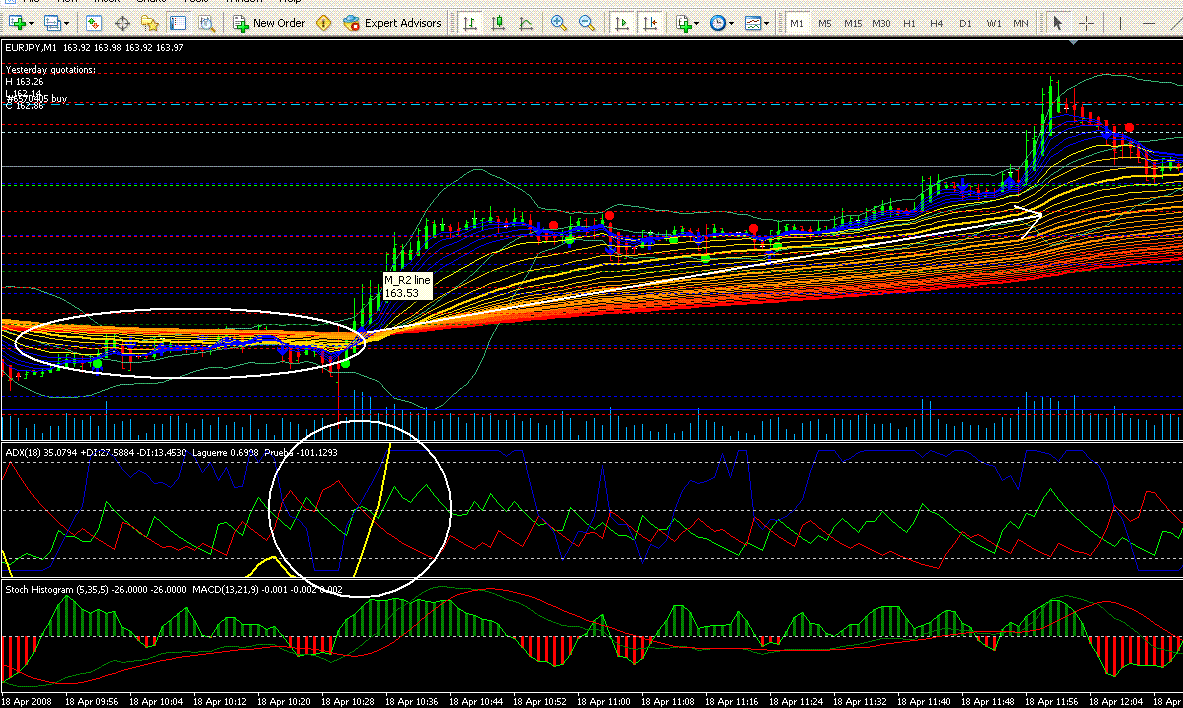Zoom in on the chart

tap(558, 23)
